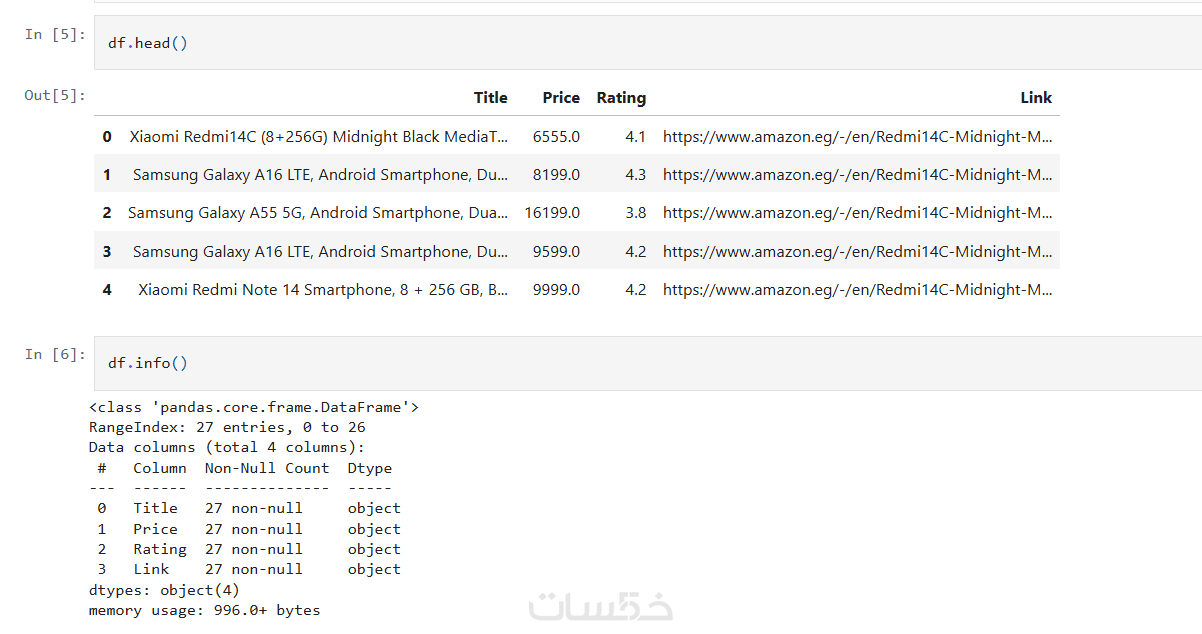Click the Price column header

point(561,98)
